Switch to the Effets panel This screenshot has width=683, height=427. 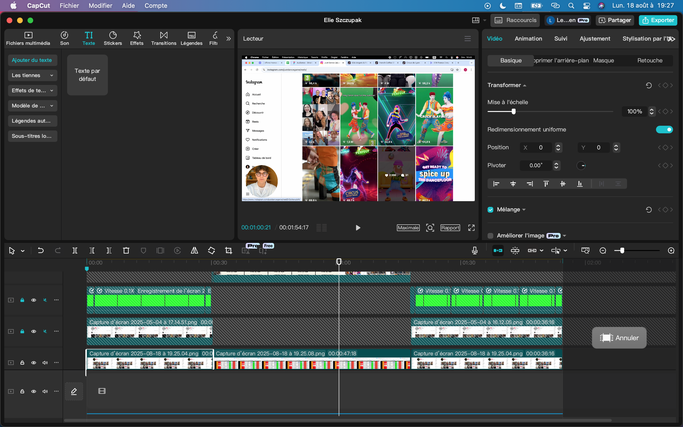[137, 38]
